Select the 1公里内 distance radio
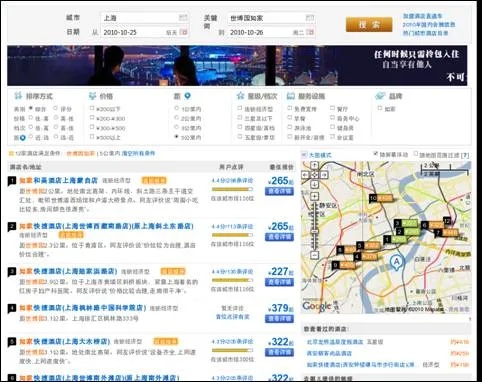Viewport: 482px width, 382px height. pyautogui.click(x=177, y=108)
